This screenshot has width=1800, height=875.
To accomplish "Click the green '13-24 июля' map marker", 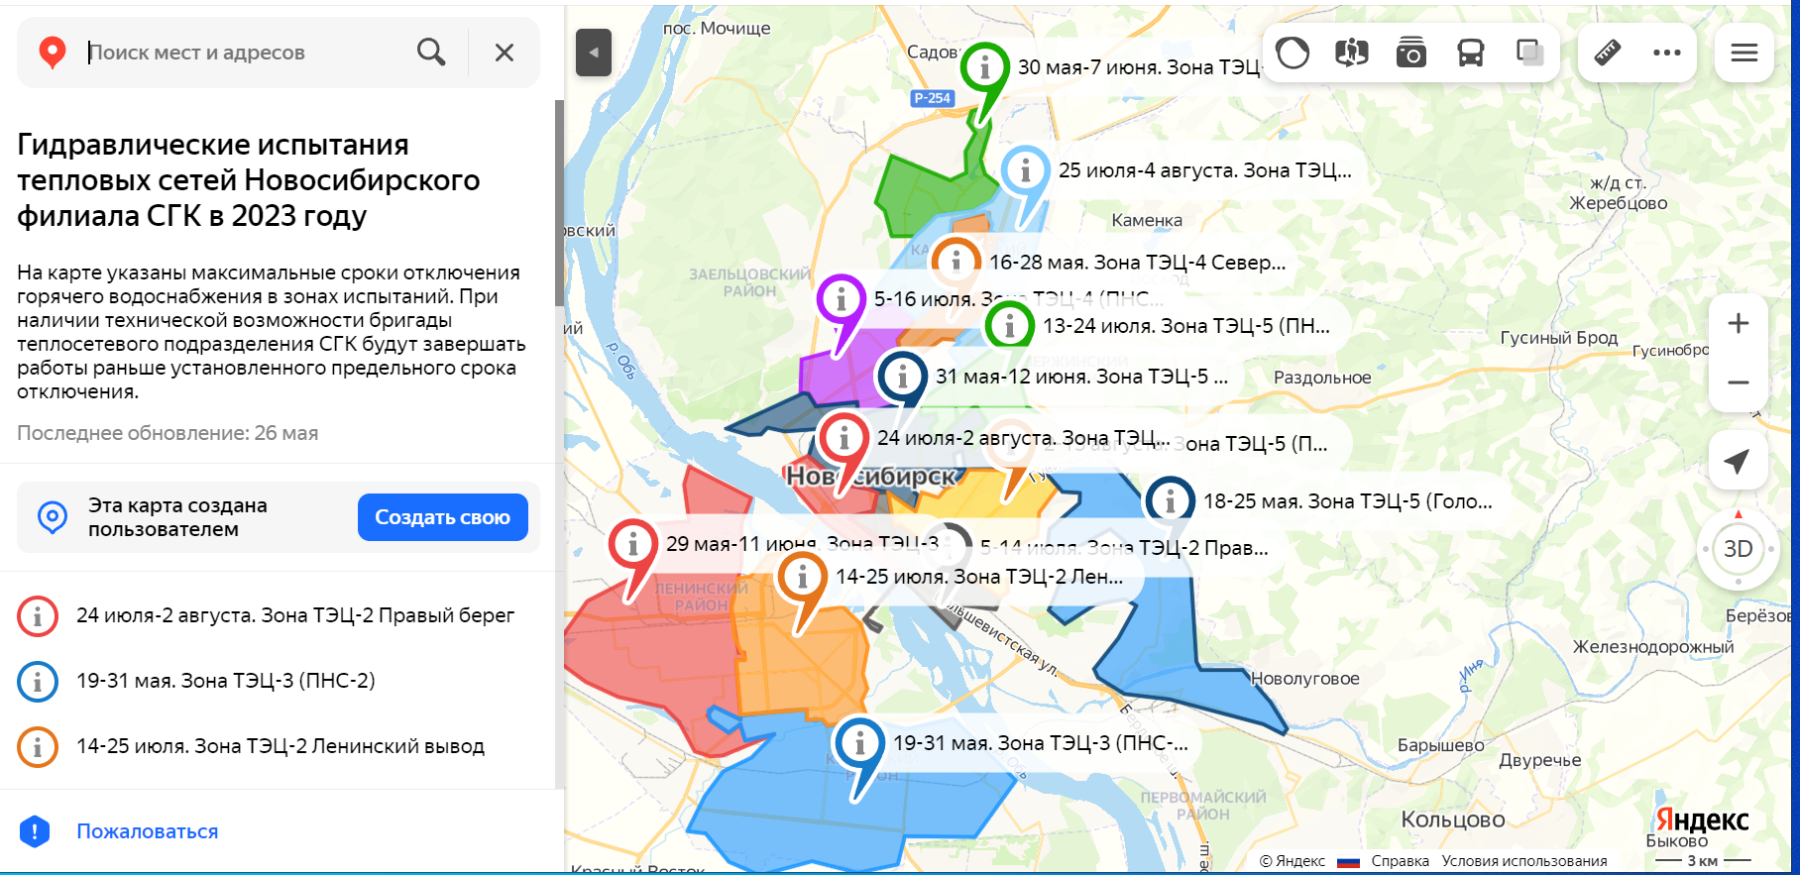I will click(1009, 324).
